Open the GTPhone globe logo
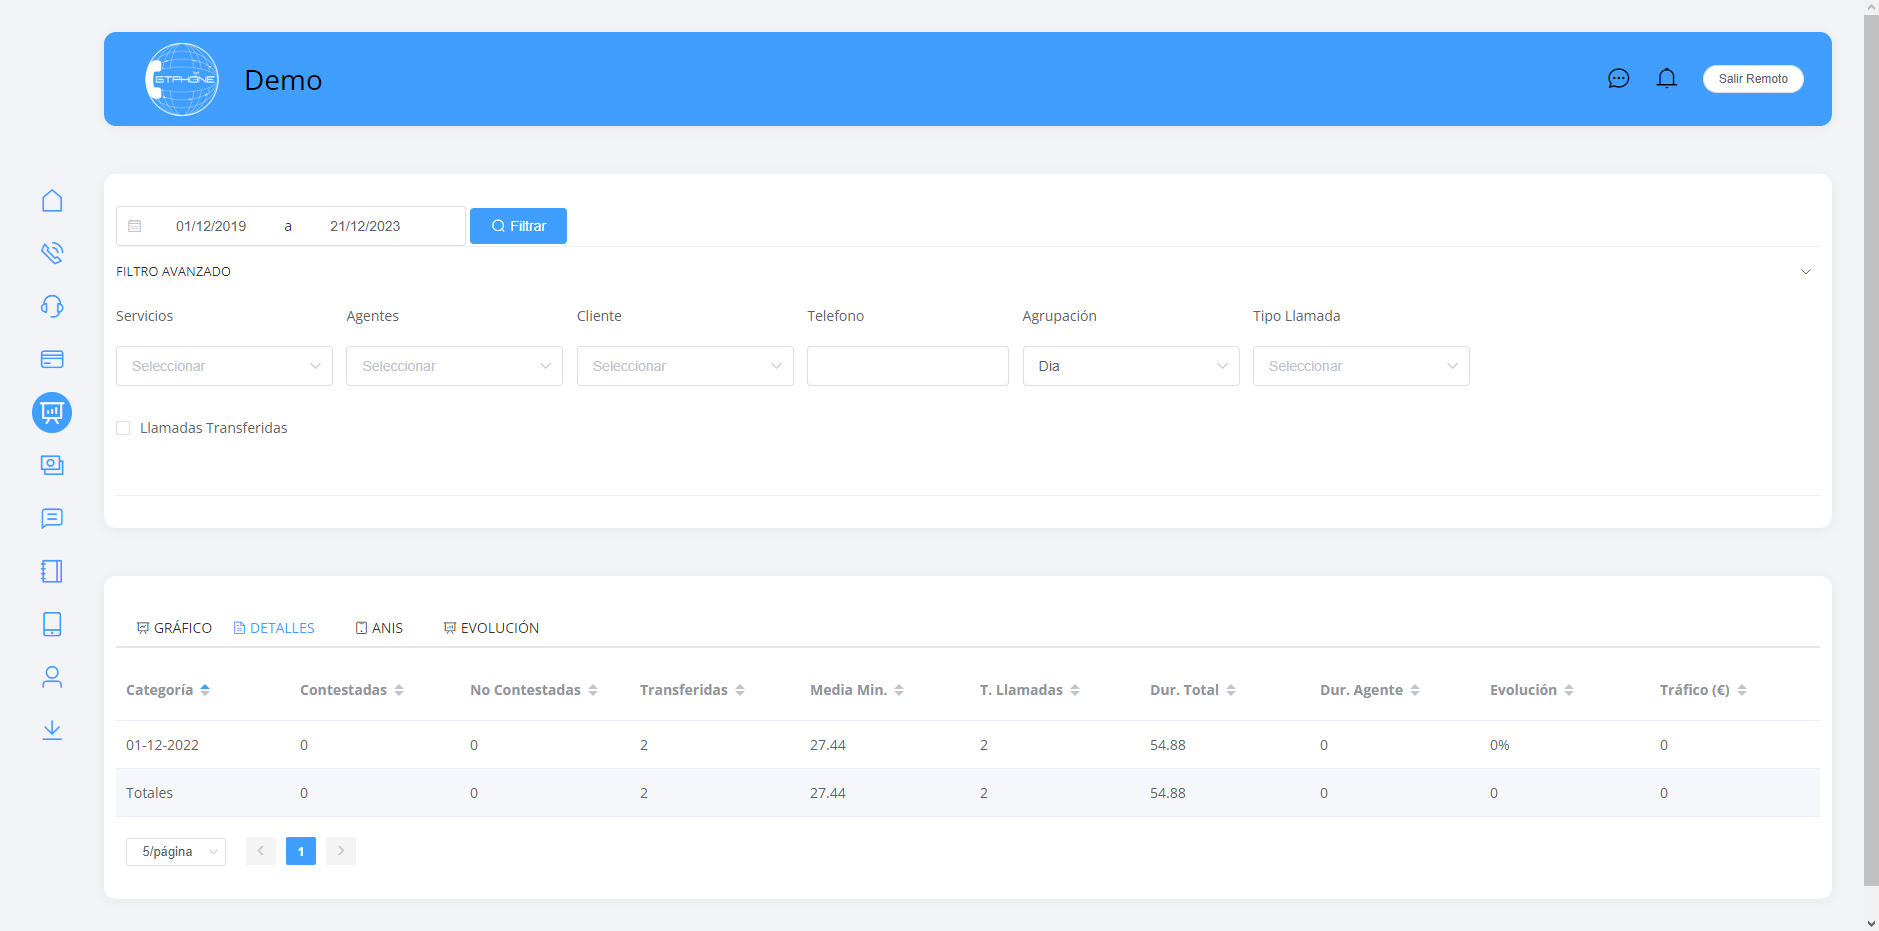This screenshot has width=1879, height=931. [x=182, y=79]
